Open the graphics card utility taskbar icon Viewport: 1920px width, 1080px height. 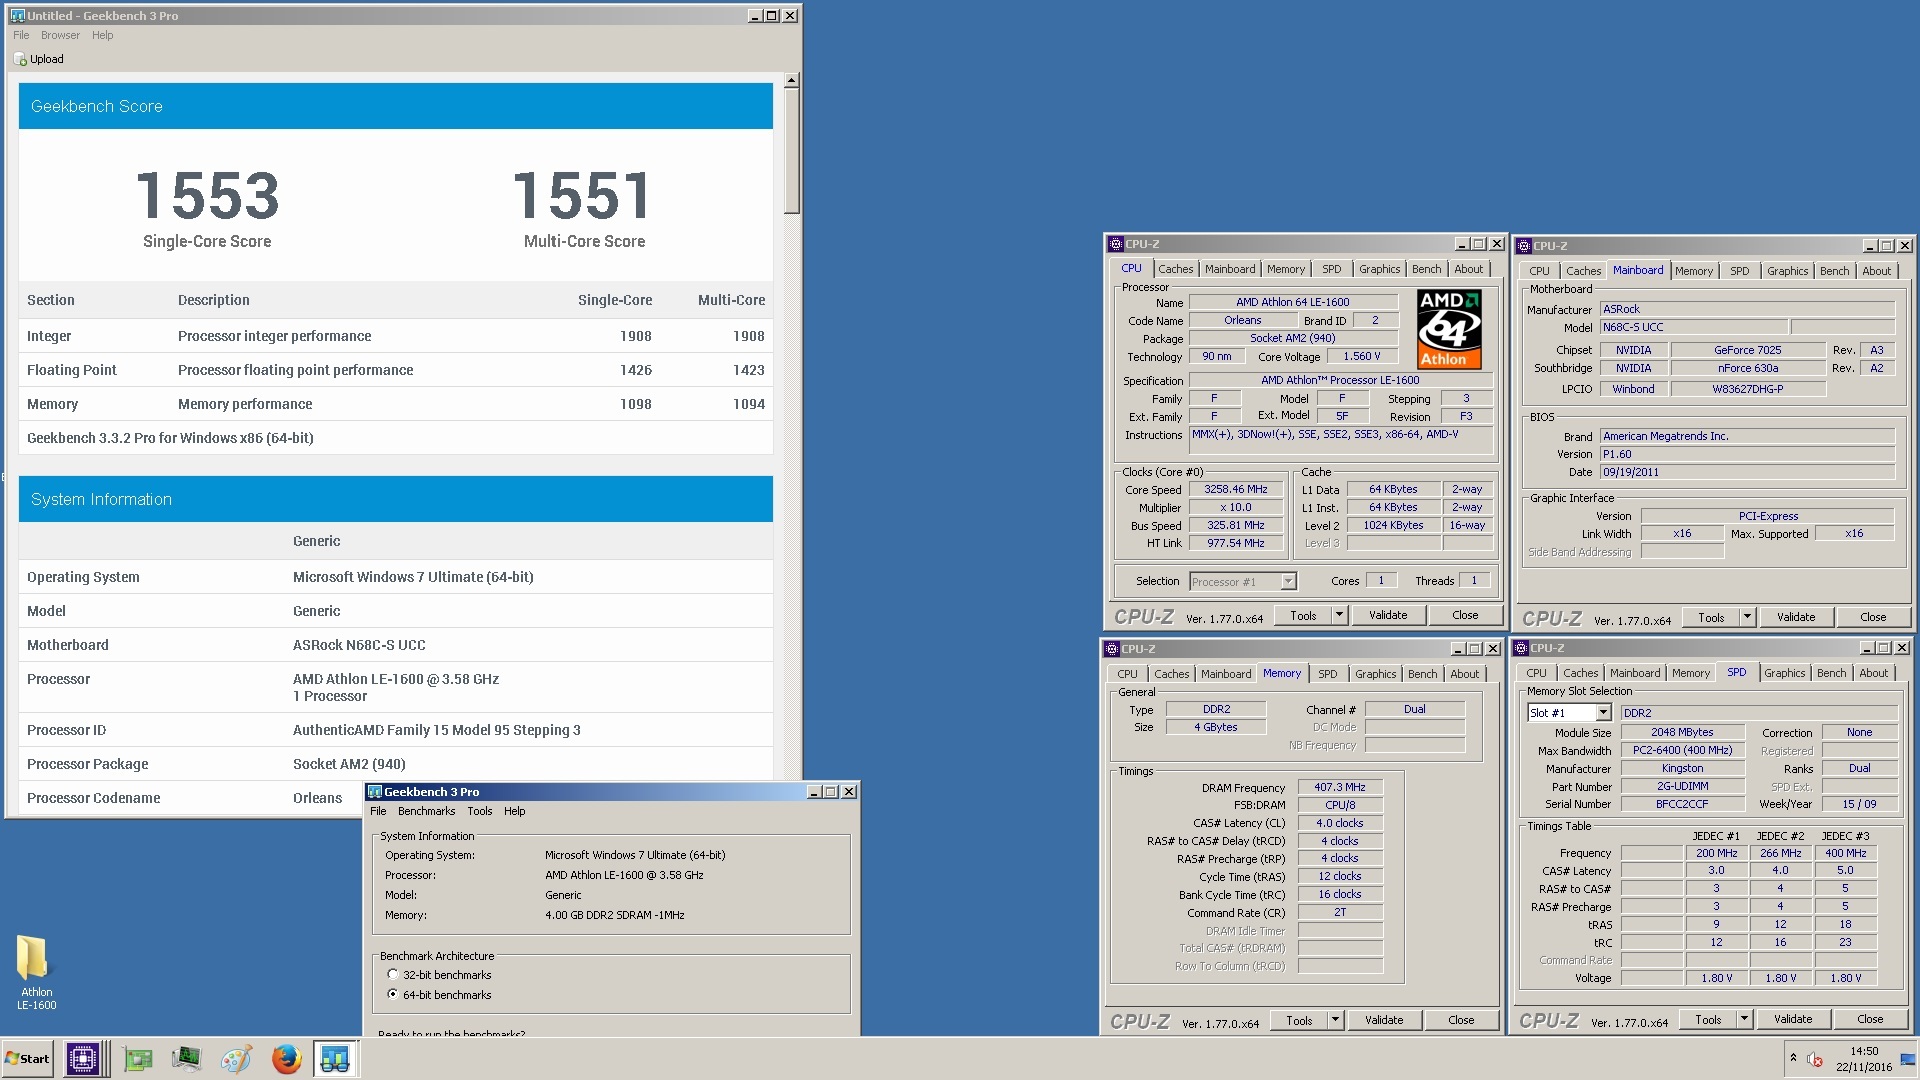tap(137, 1059)
